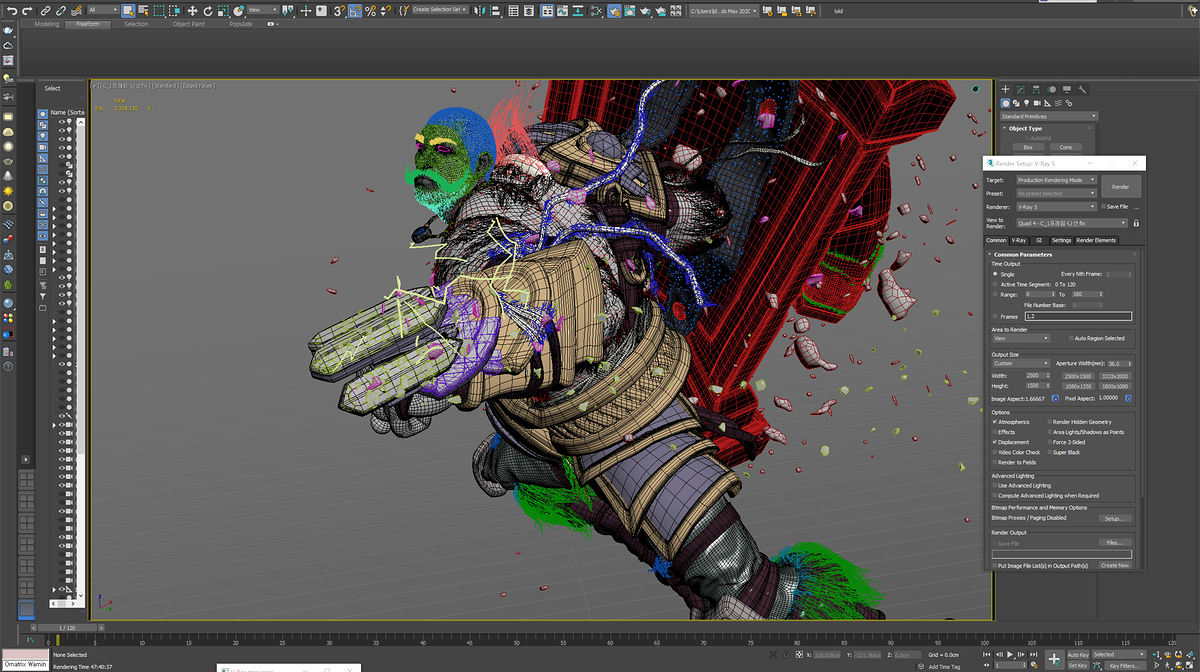Select the Frames radio button
Image resolution: width=1200 pixels, height=672 pixels.
(995, 316)
